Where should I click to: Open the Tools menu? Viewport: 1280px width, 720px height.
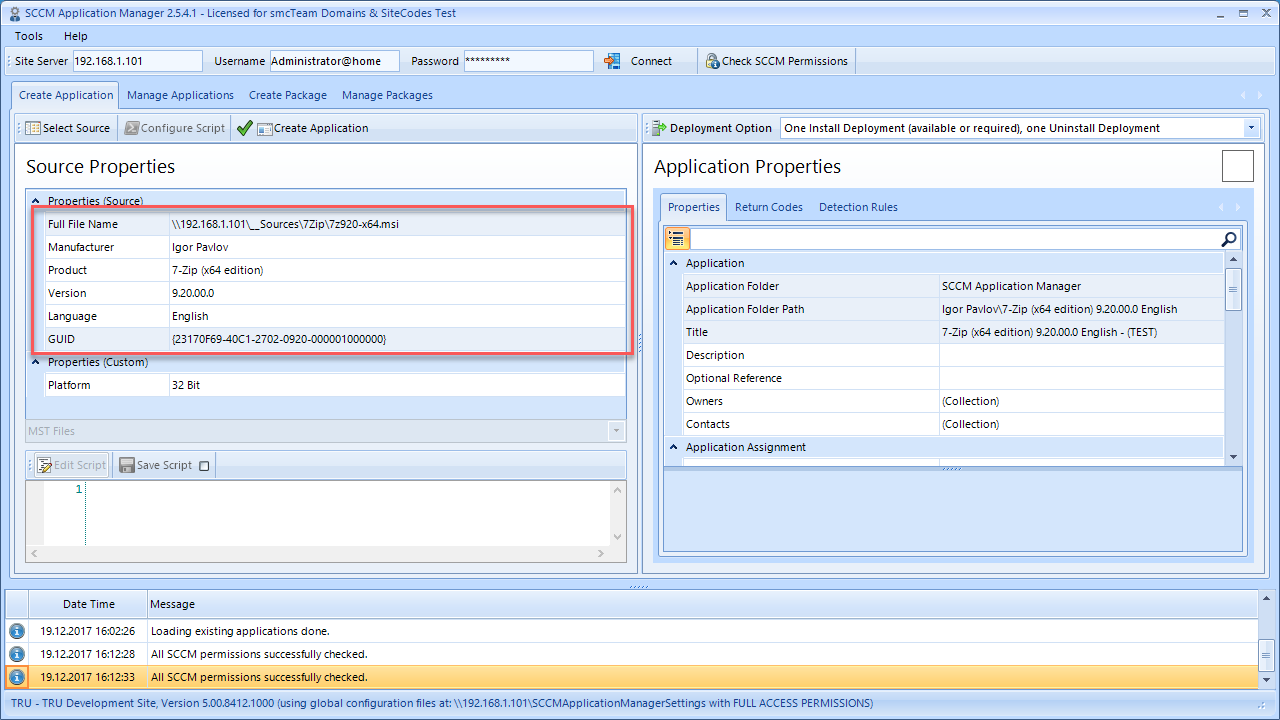(29, 36)
